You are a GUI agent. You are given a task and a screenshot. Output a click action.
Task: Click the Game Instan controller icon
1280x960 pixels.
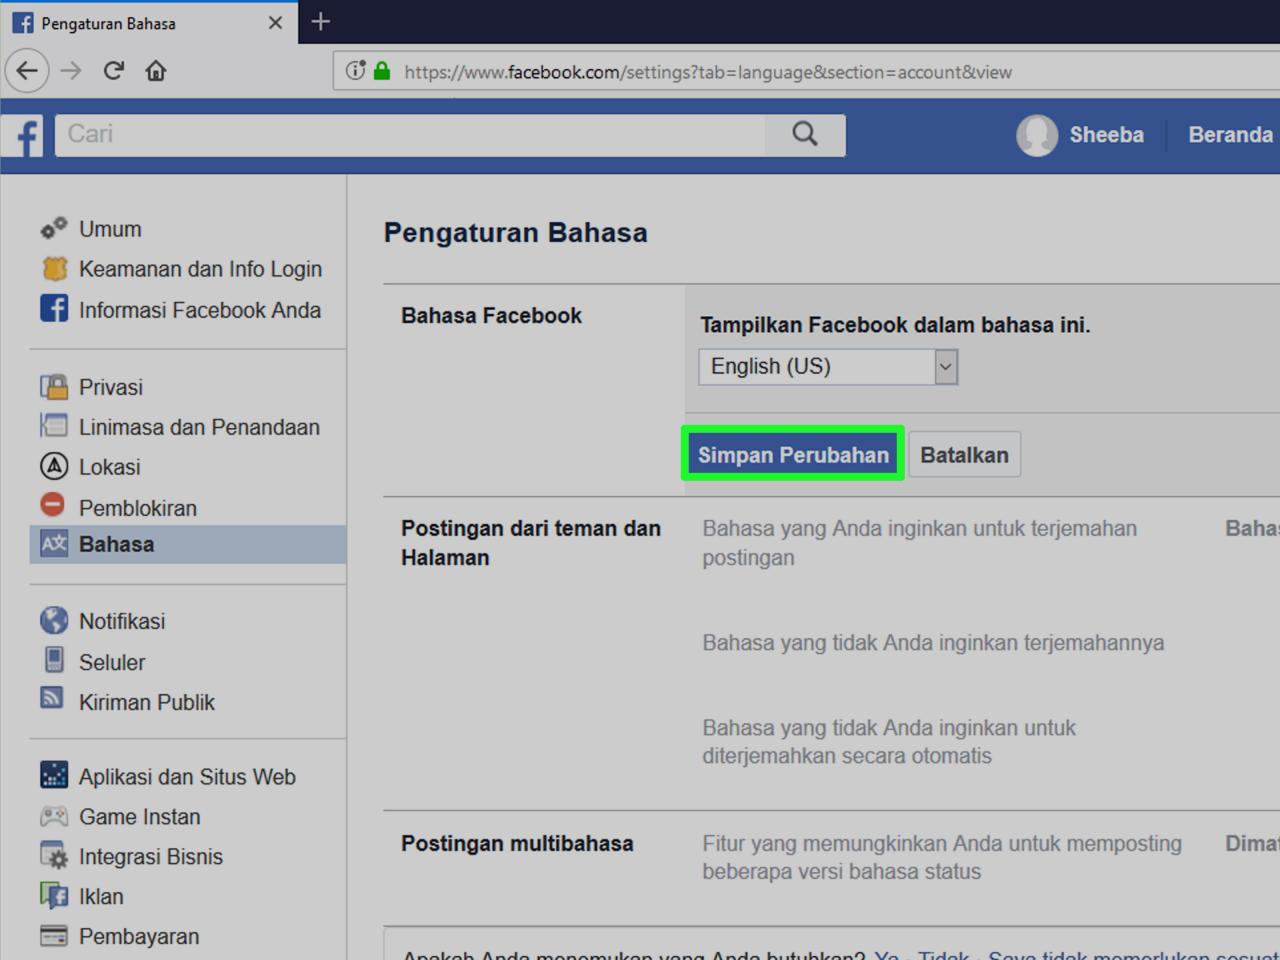tap(54, 816)
